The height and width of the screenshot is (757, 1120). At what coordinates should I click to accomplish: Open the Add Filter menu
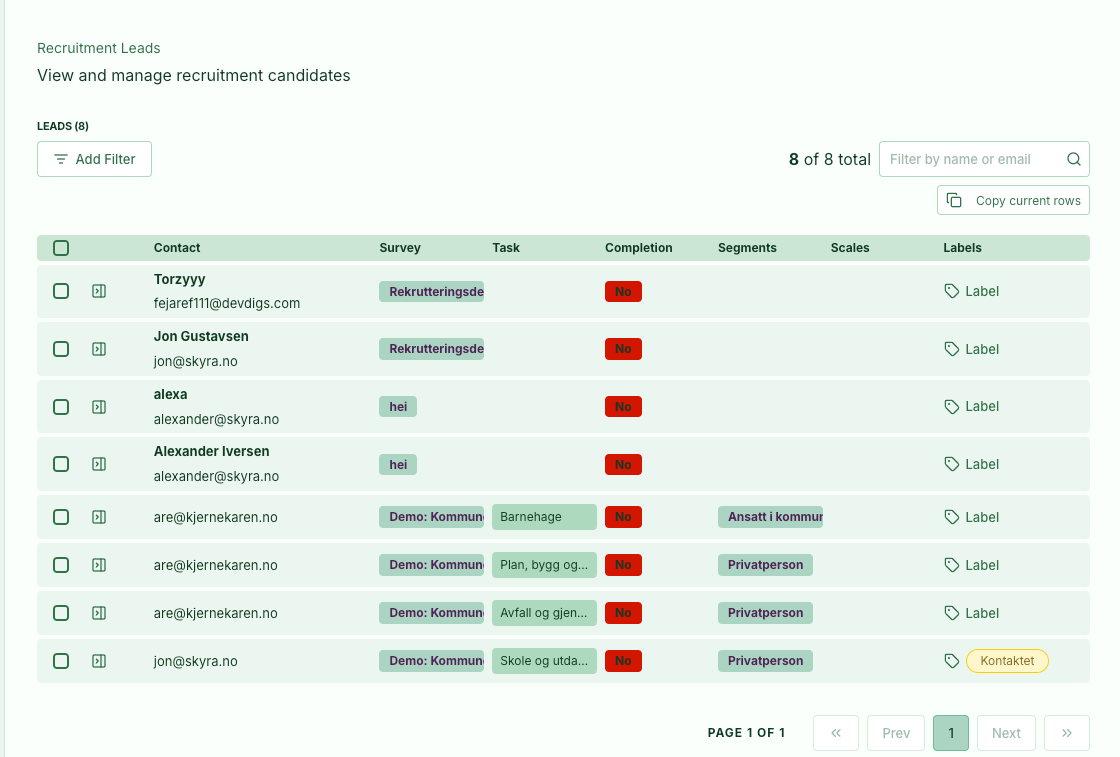(94, 159)
